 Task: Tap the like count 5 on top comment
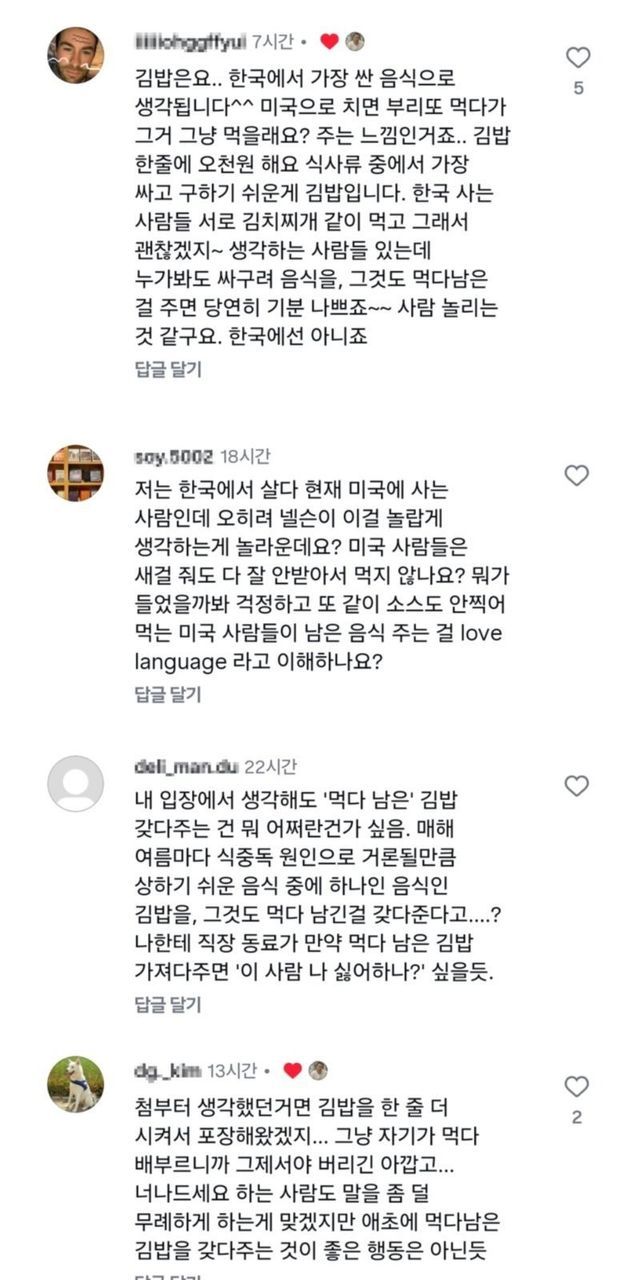click(x=578, y=88)
